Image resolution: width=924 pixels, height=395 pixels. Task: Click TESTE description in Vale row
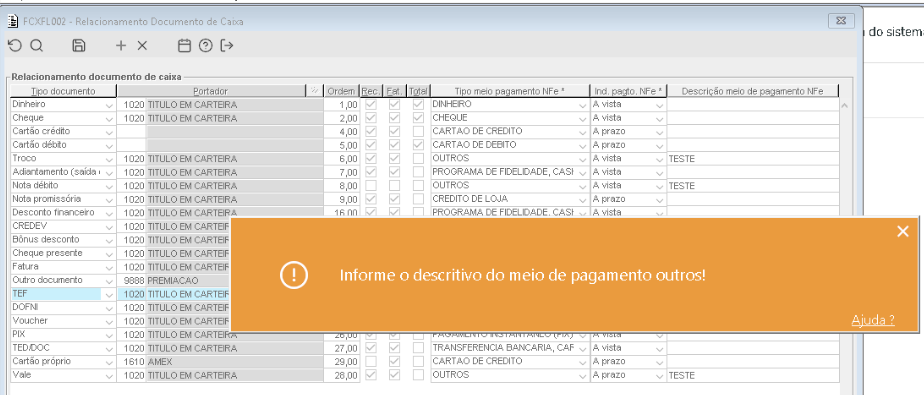[752, 375]
